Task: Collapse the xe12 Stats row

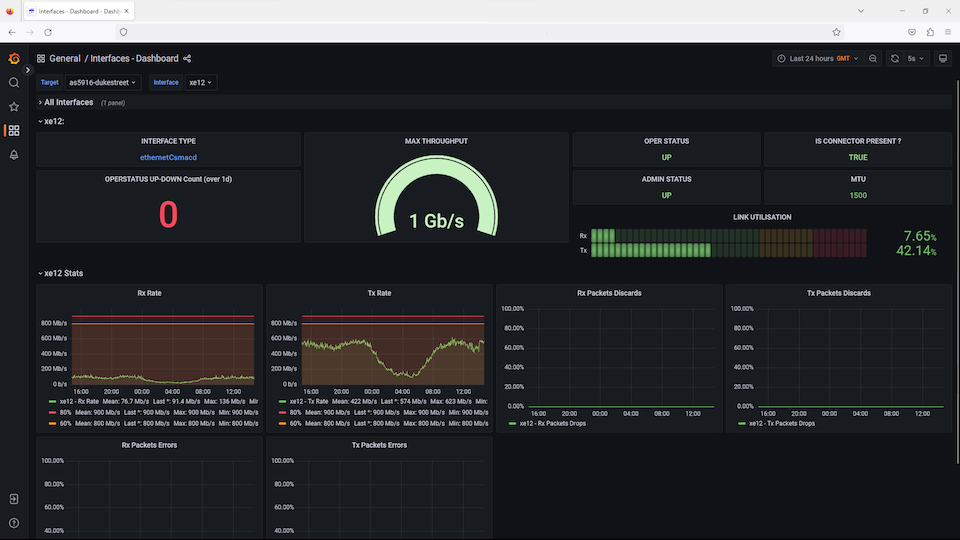Action: [61, 273]
